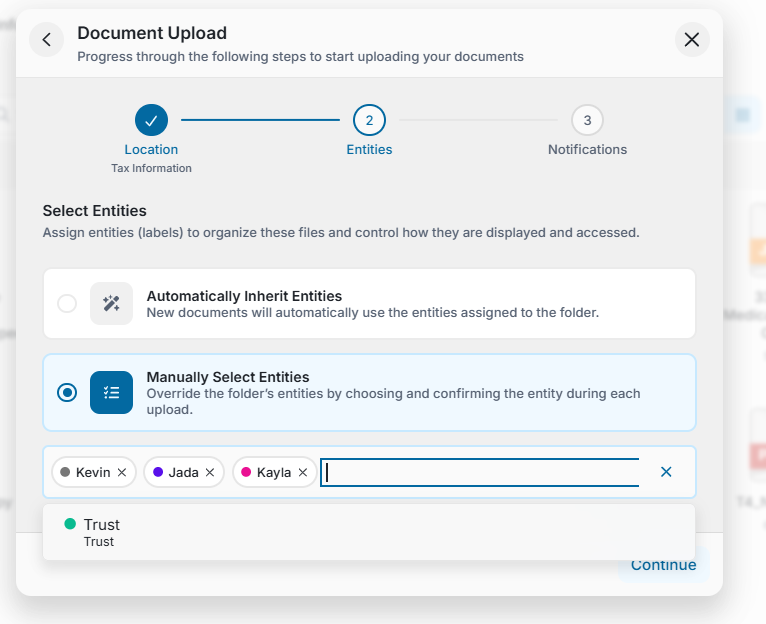
Task: Select step 2 Entities circle
Action: 369,120
